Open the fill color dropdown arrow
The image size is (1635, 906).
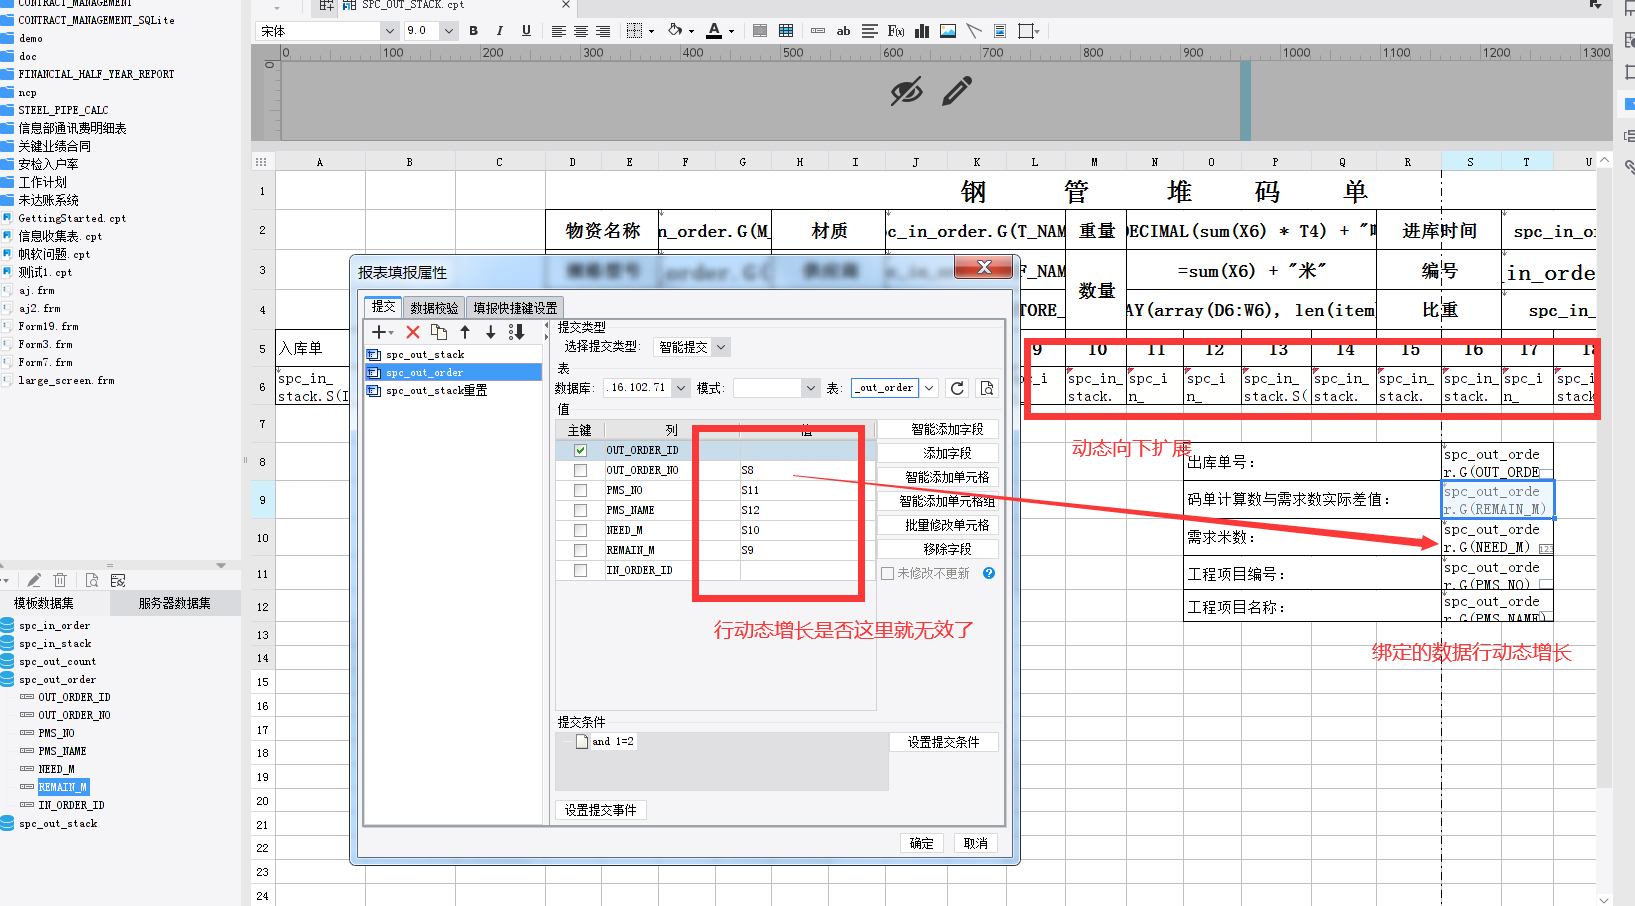tap(691, 31)
